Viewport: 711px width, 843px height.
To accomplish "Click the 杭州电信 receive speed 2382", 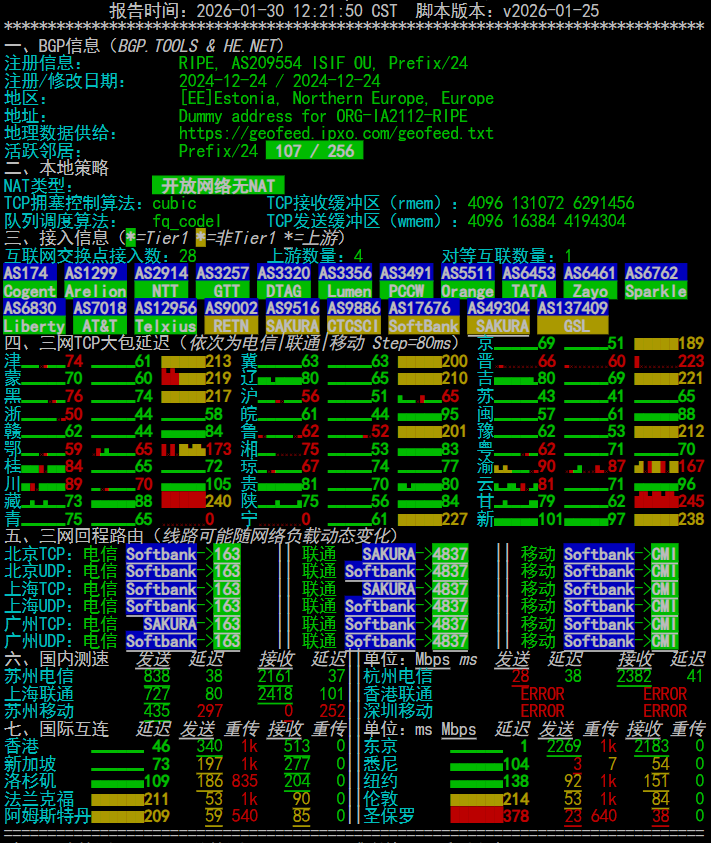I will [x=635, y=676].
